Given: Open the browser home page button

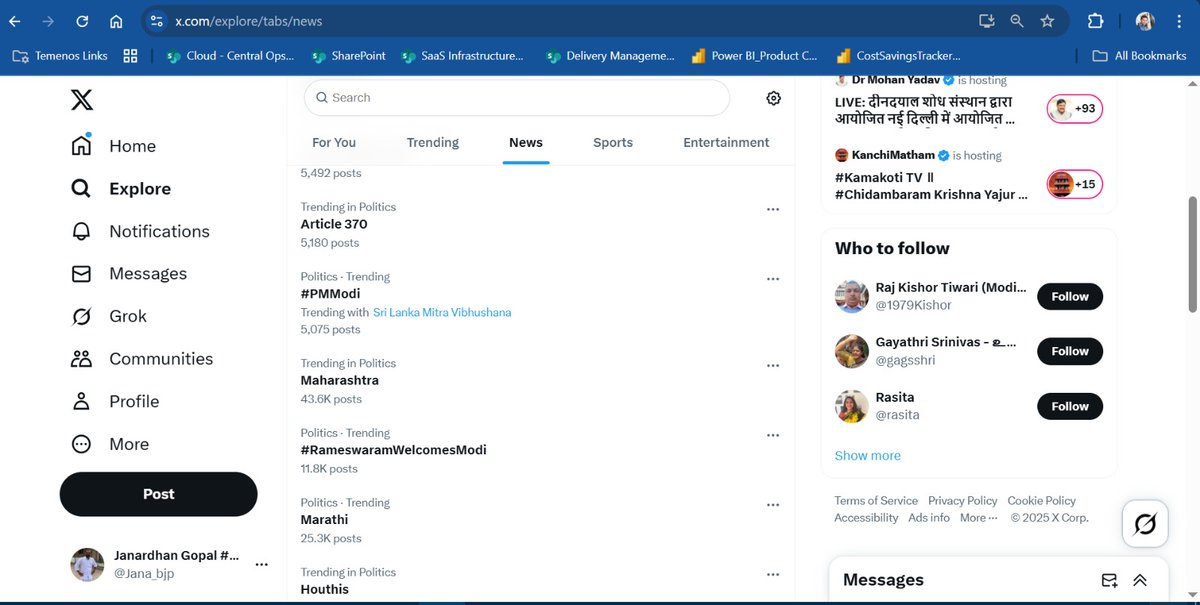Looking at the screenshot, I should coord(116,21).
